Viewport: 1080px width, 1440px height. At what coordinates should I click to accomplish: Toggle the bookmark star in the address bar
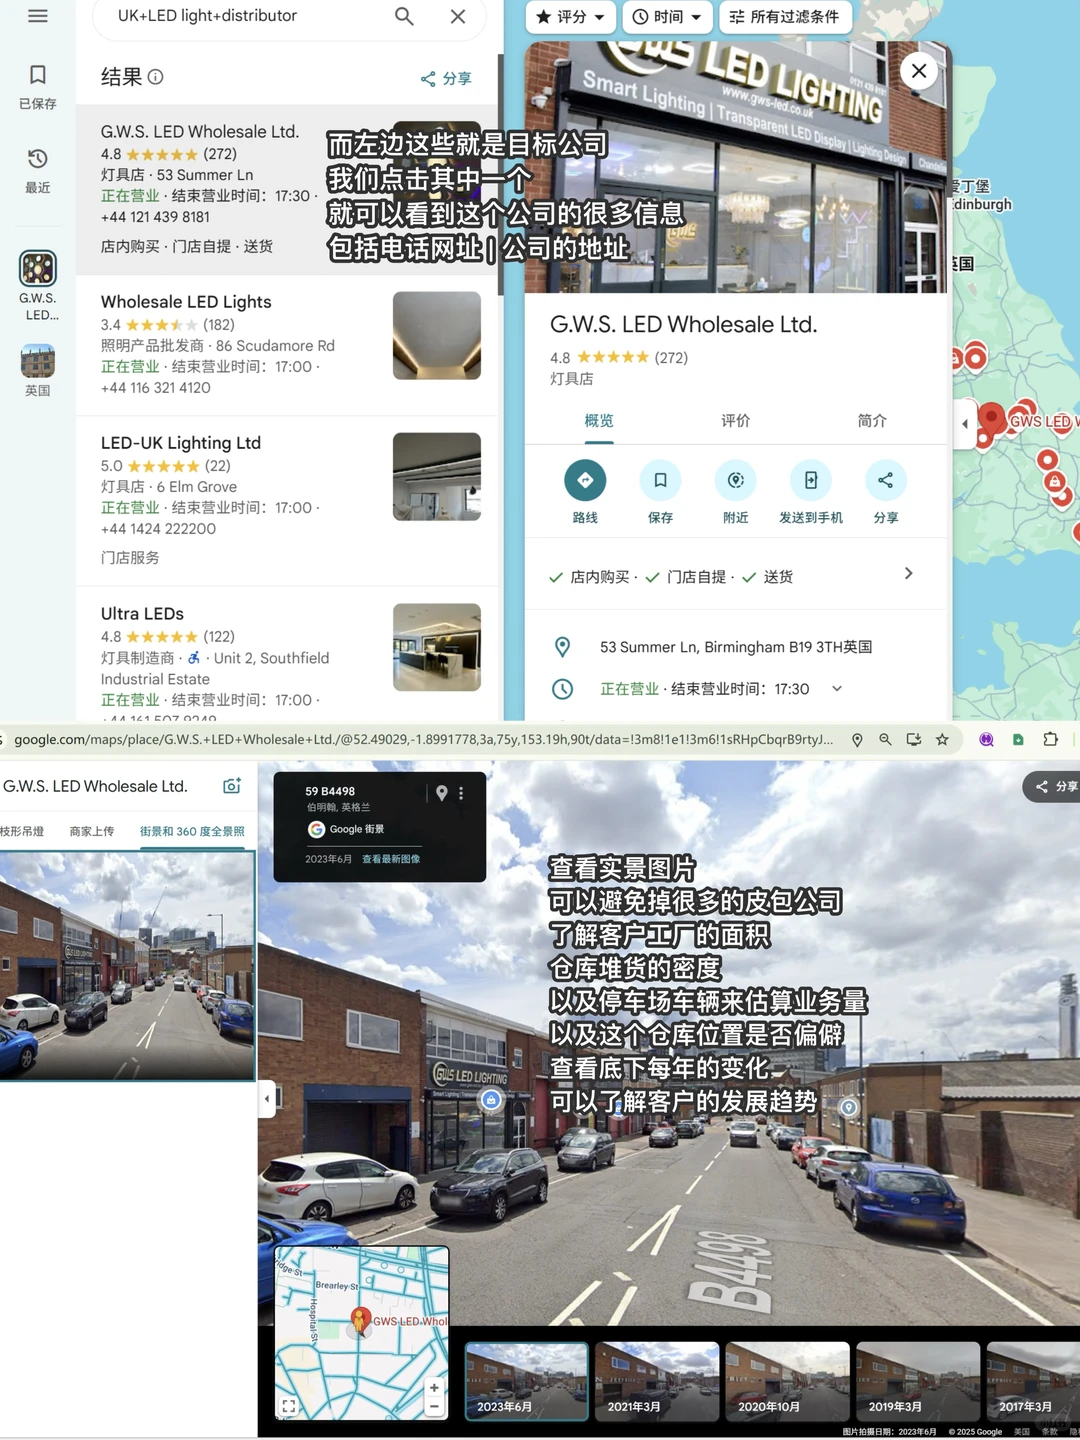click(942, 739)
